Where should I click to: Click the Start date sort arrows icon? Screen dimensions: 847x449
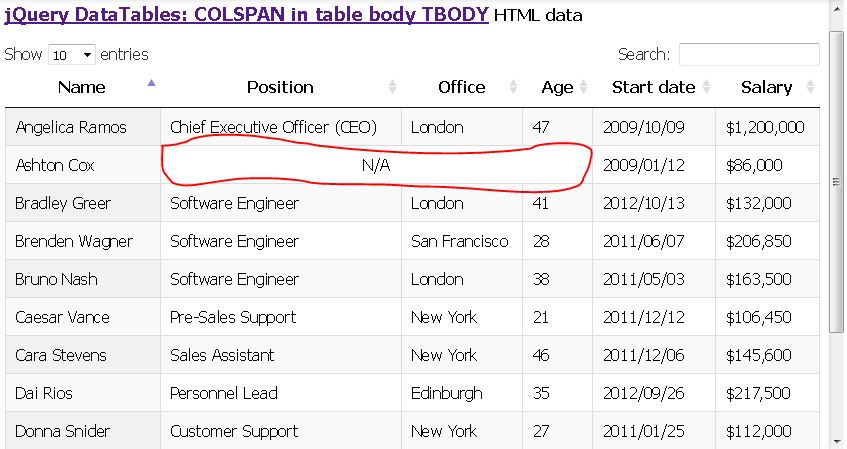pyautogui.click(x=706, y=87)
